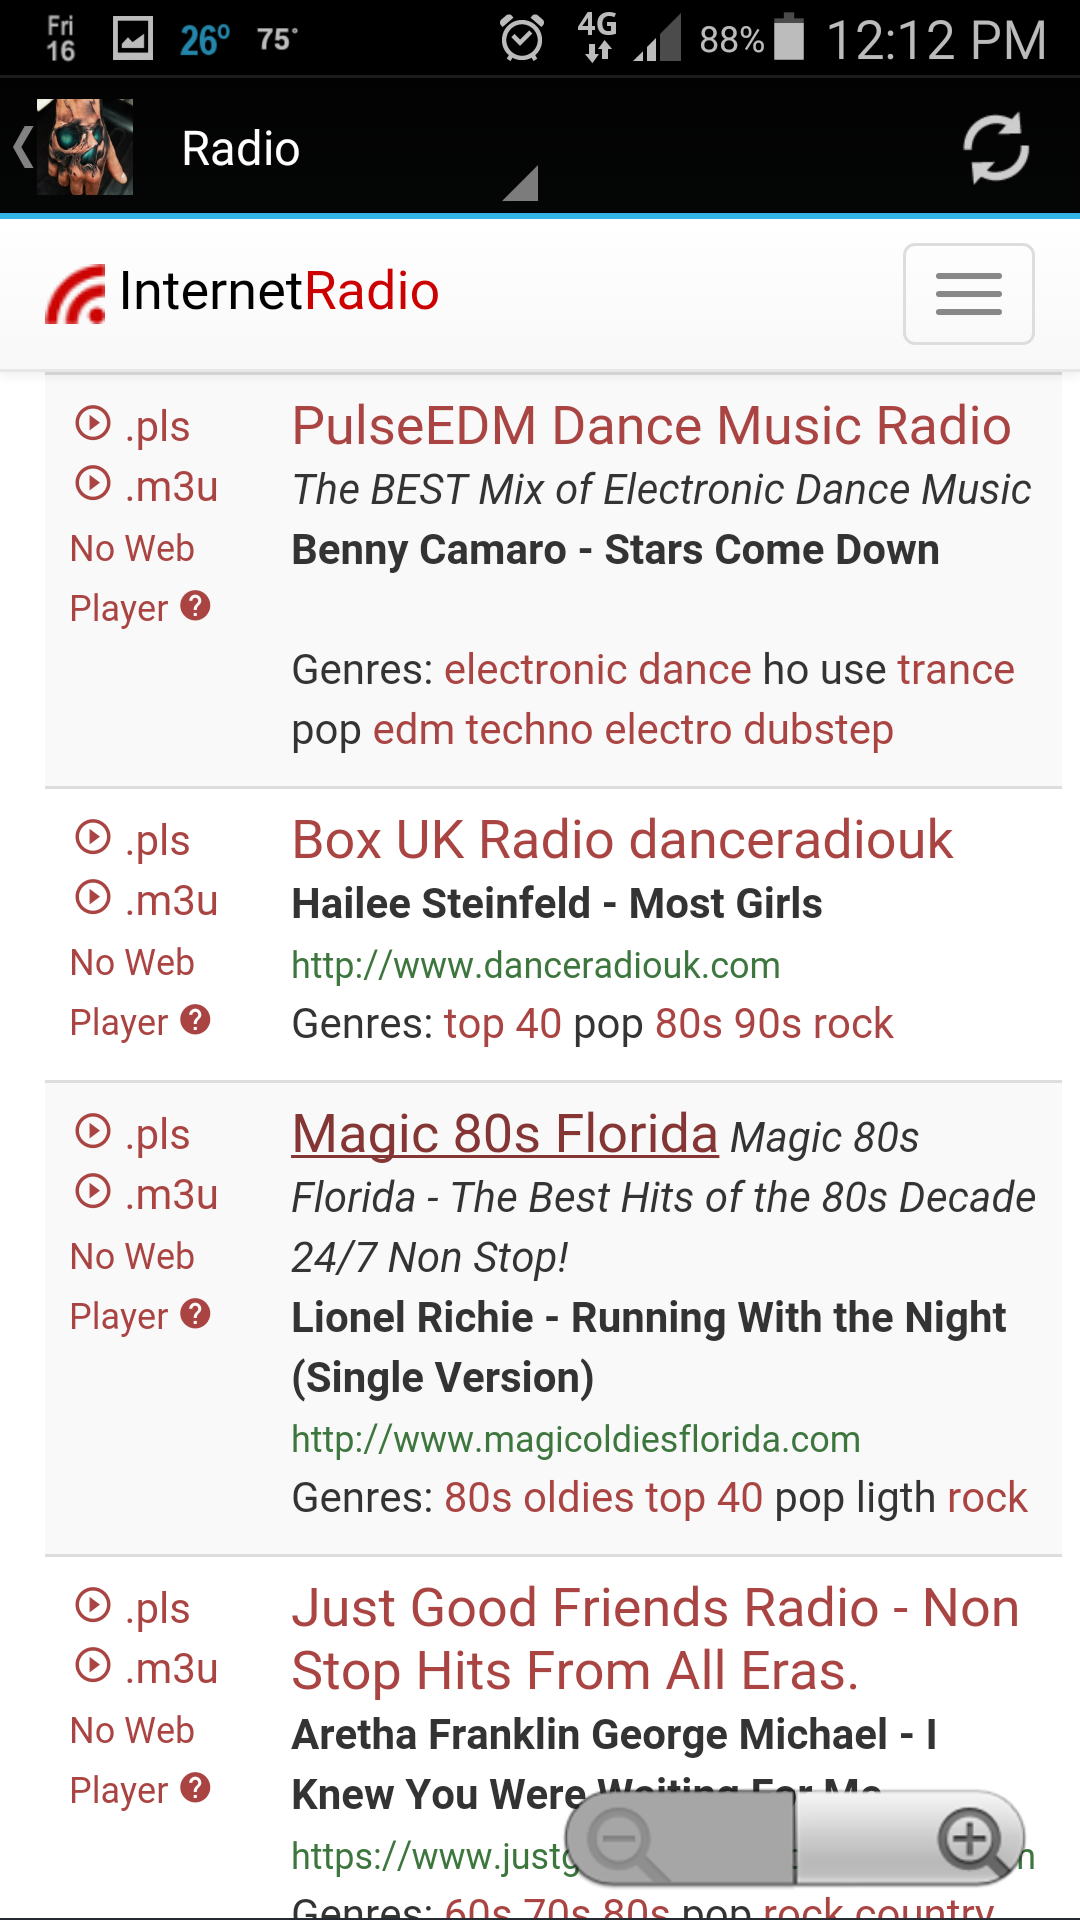The image size is (1080, 1920).
Task: Zoom out with the magnifier minus button
Action: click(622, 1838)
